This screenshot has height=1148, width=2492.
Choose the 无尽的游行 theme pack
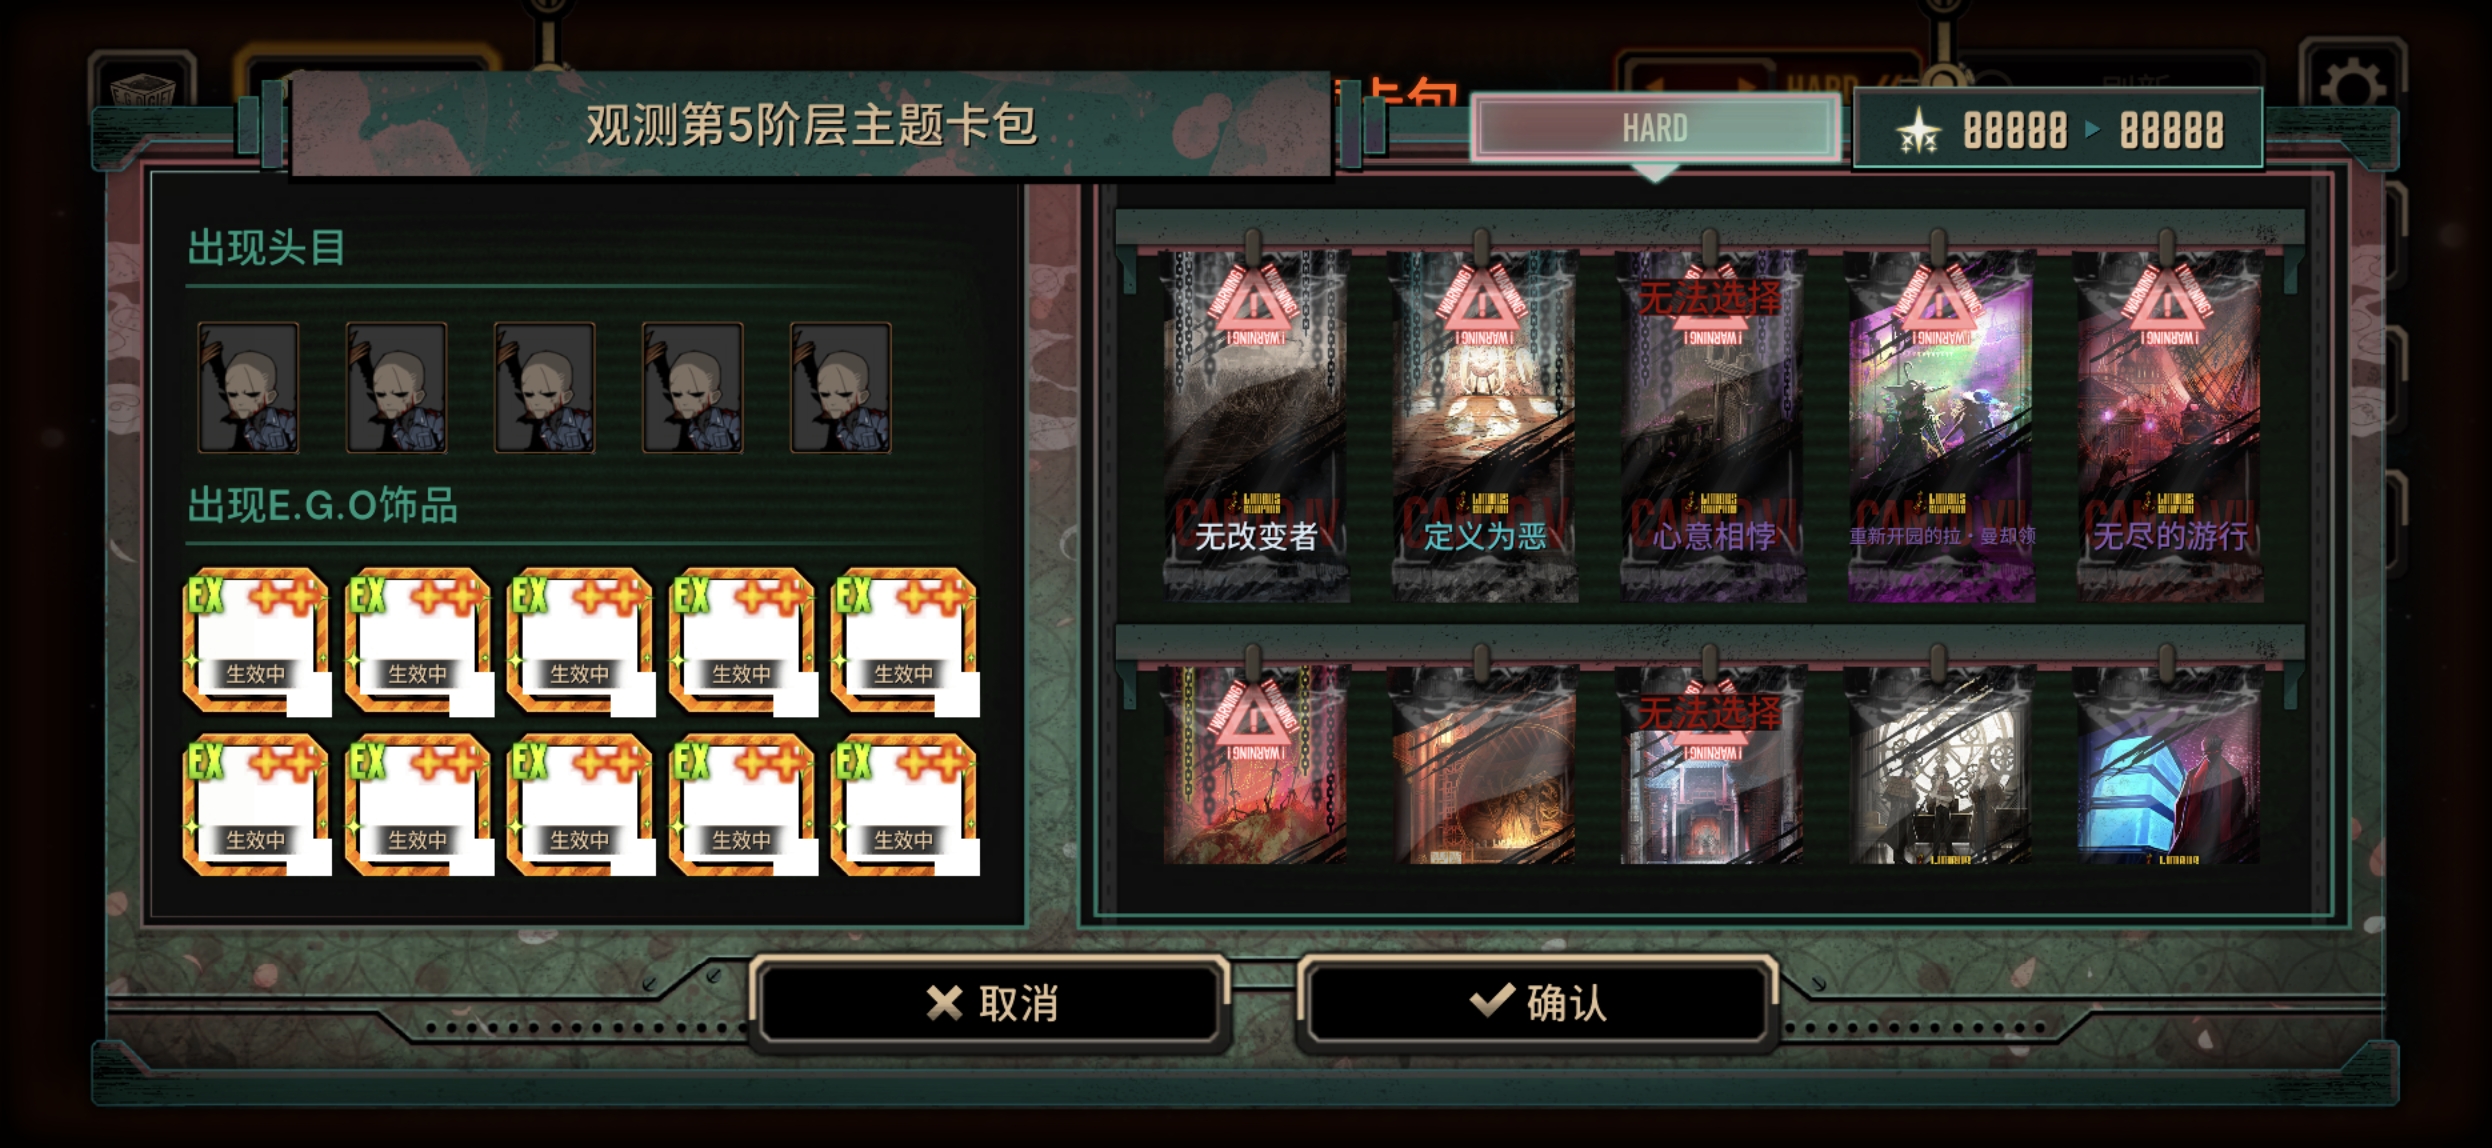(x=2169, y=425)
